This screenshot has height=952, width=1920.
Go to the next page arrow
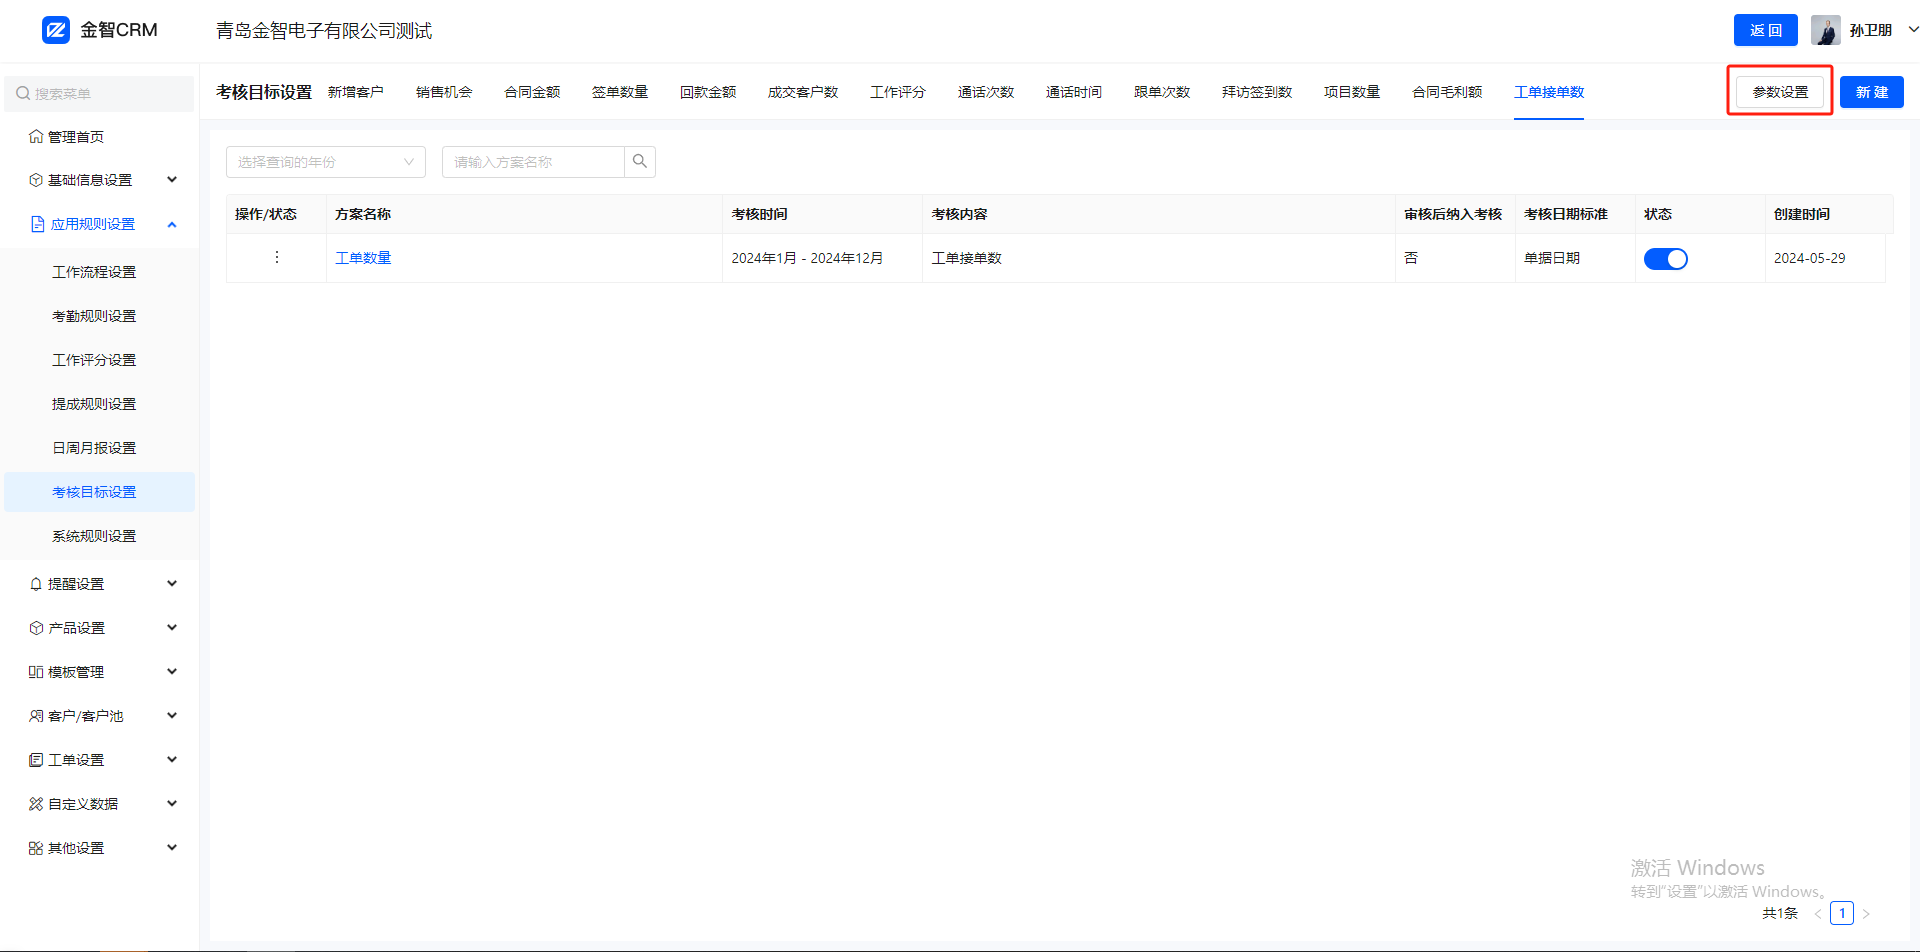[1866, 913]
